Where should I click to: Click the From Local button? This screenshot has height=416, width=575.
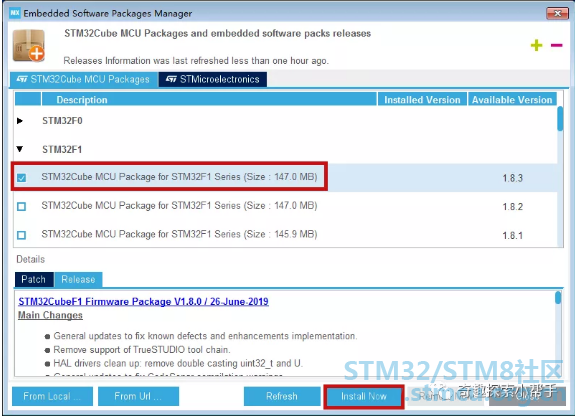(x=52, y=396)
